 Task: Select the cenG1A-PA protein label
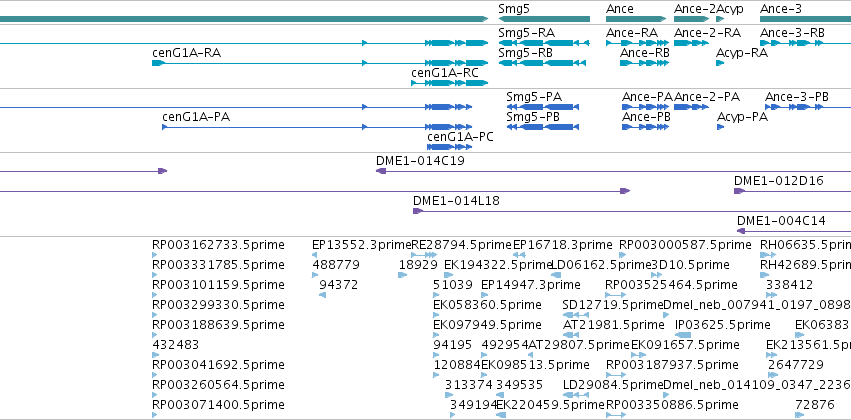196,117
